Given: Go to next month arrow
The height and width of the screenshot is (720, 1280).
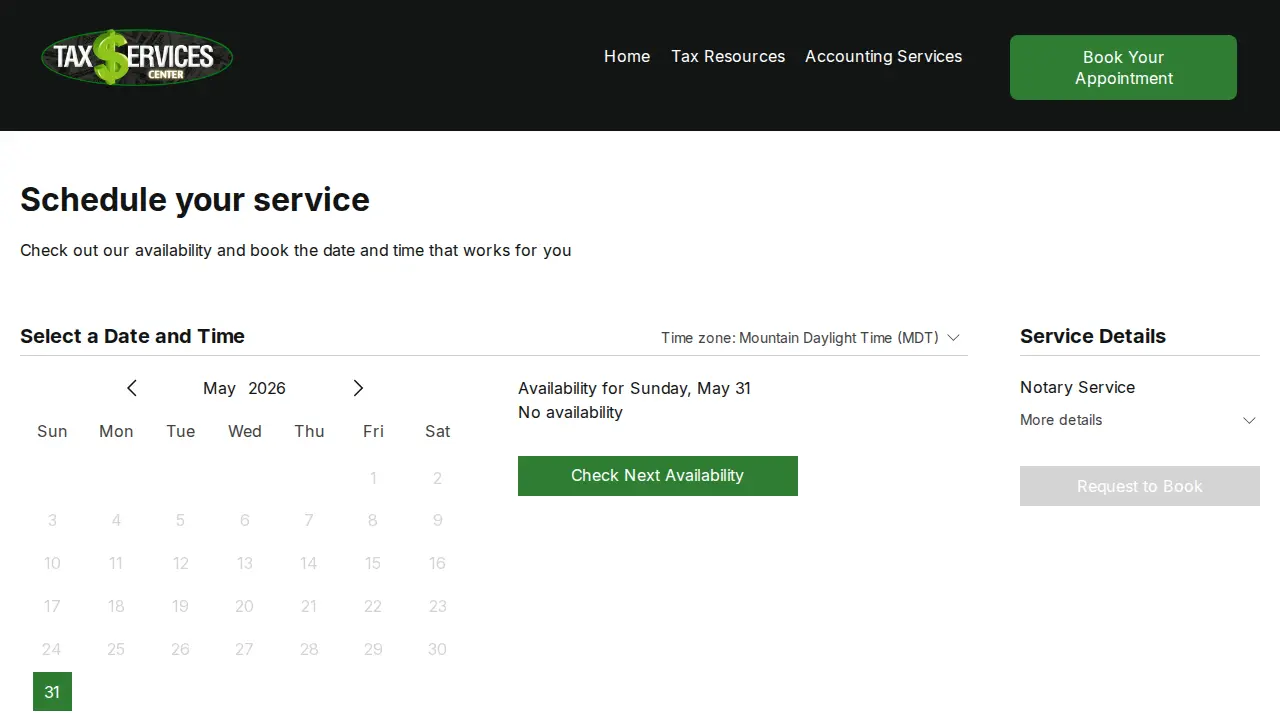Looking at the screenshot, I should click(x=358, y=388).
